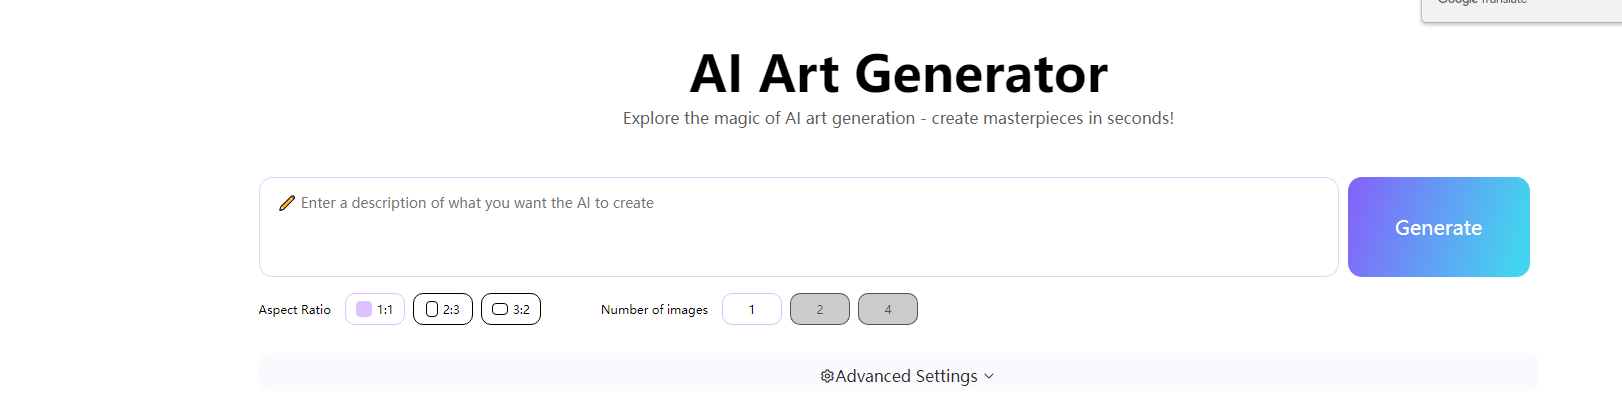Click the gear icon beside Advanced Settings

(827, 376)
